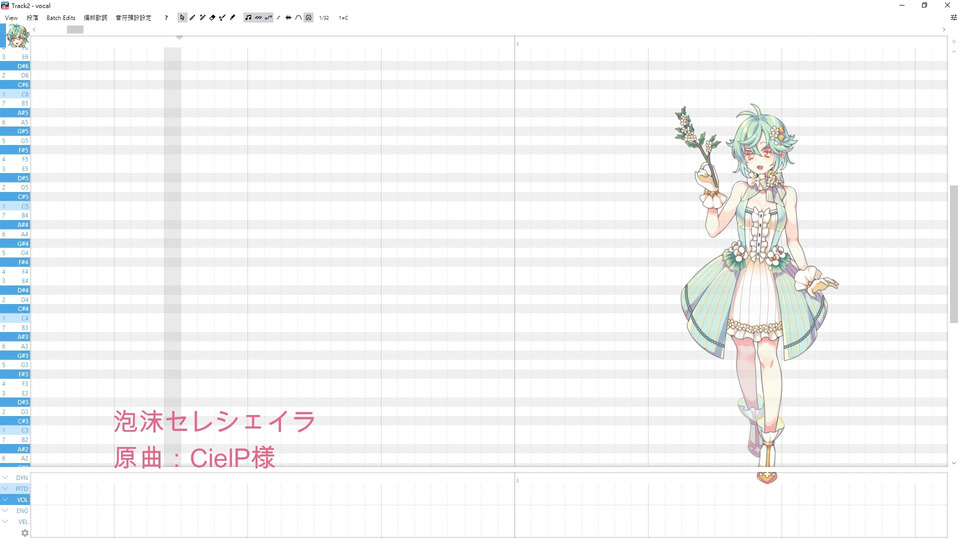Click the F#4 piano key

[15, 262]
